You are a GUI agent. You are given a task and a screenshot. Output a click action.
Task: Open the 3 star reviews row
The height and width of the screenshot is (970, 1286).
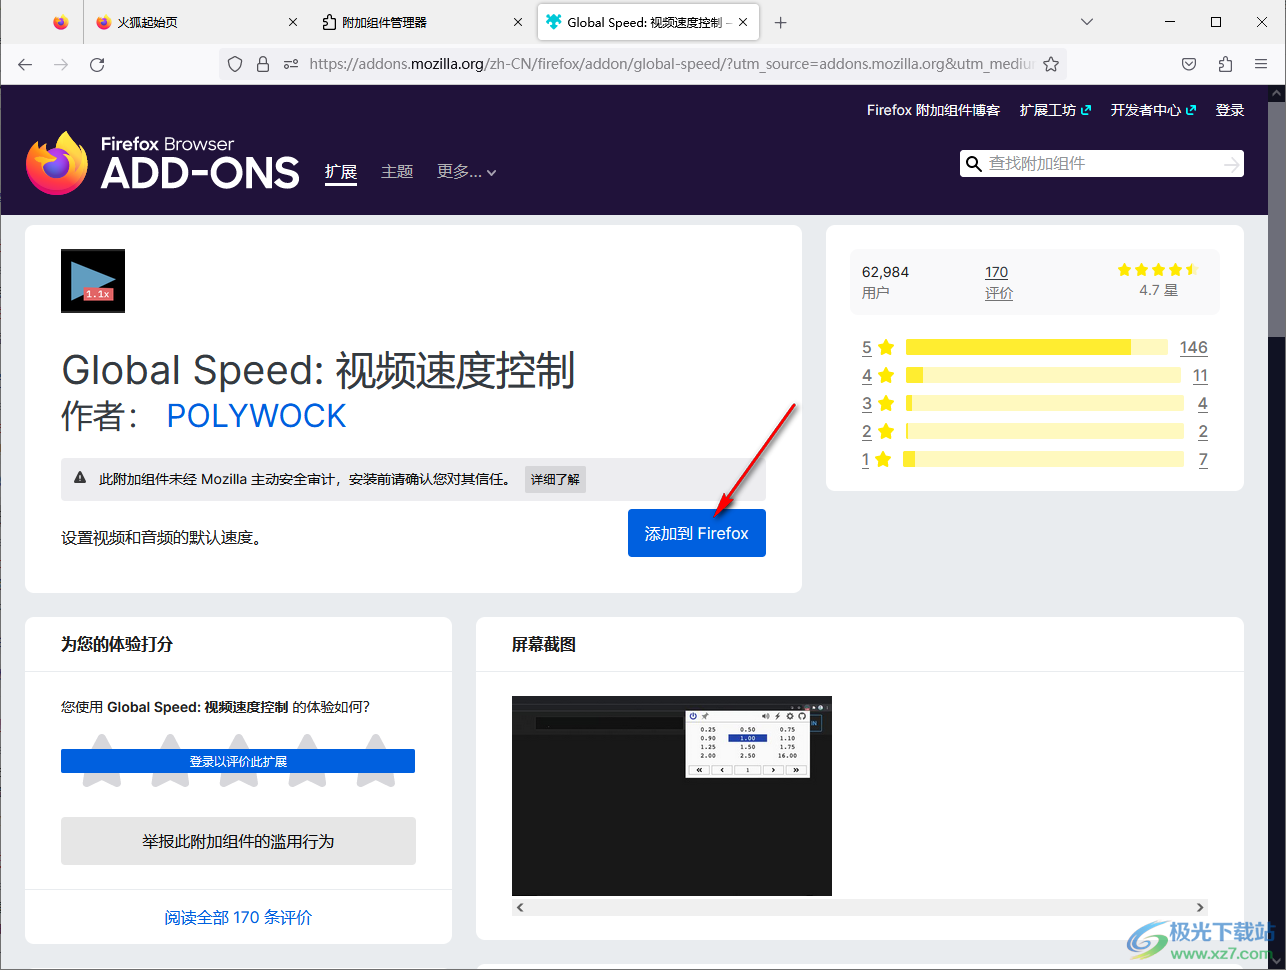coord(1035,403)
